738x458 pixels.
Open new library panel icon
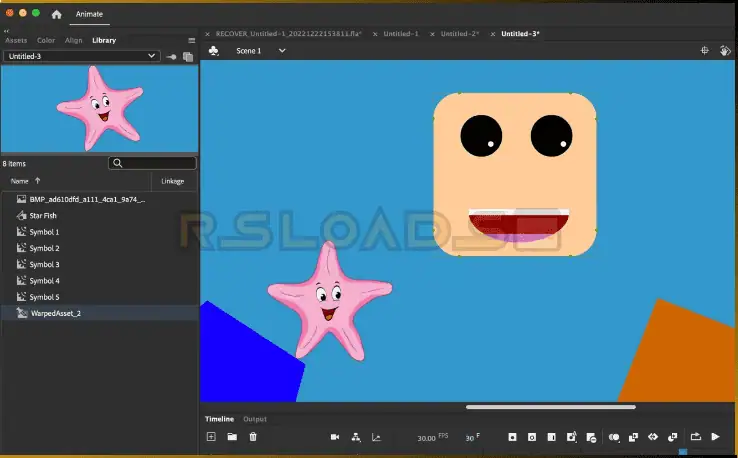[188, 57]
